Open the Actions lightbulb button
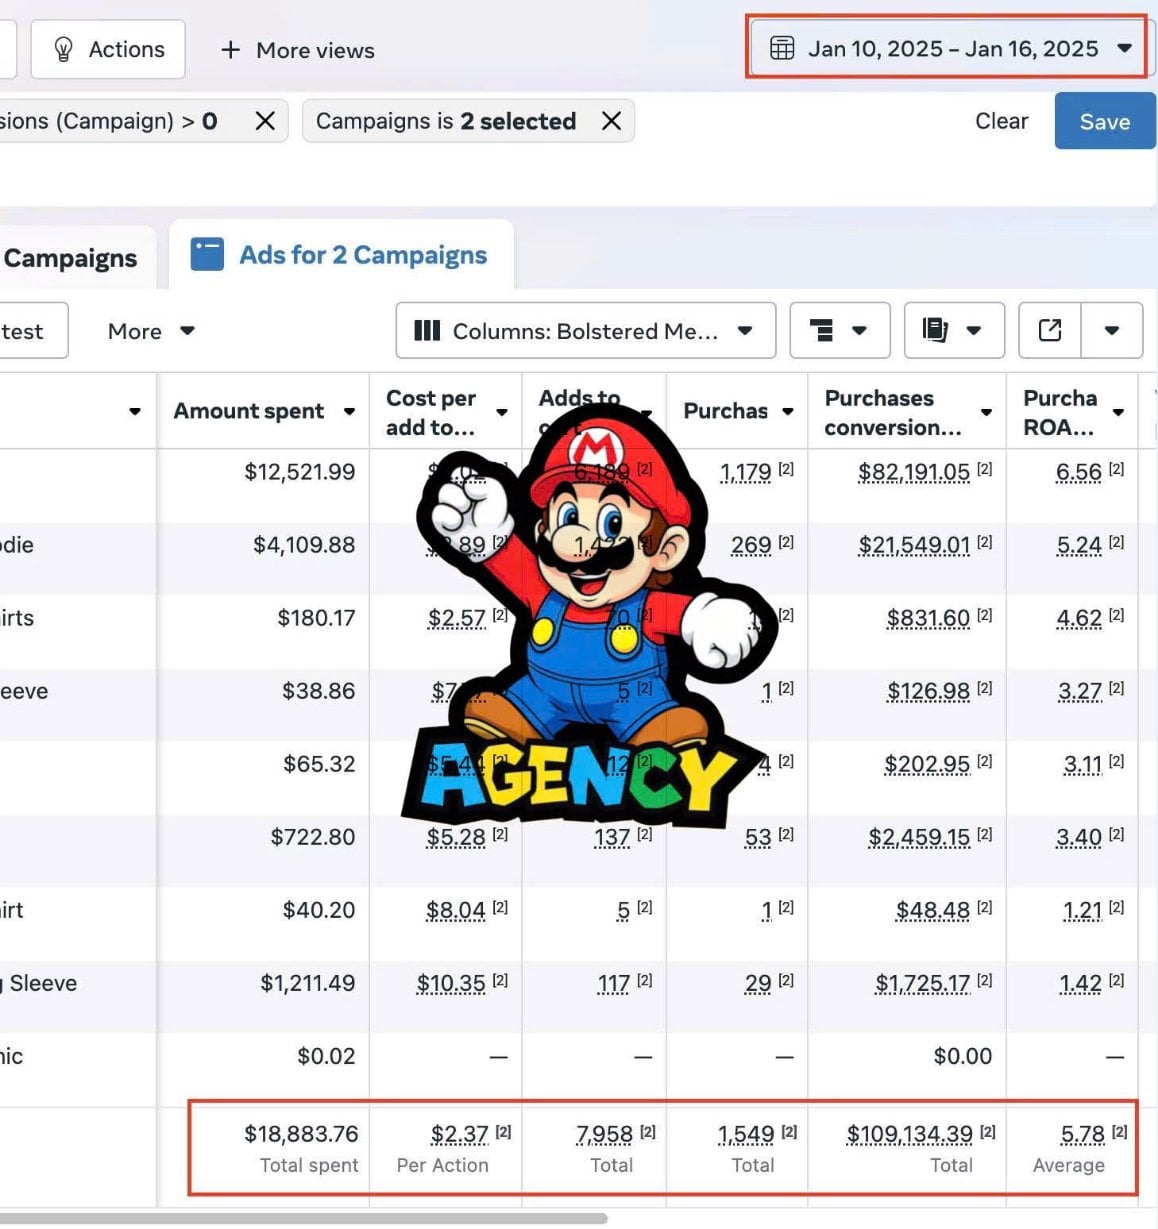Viewport: 1158px width, 1229px height. [x=108, y=49]
